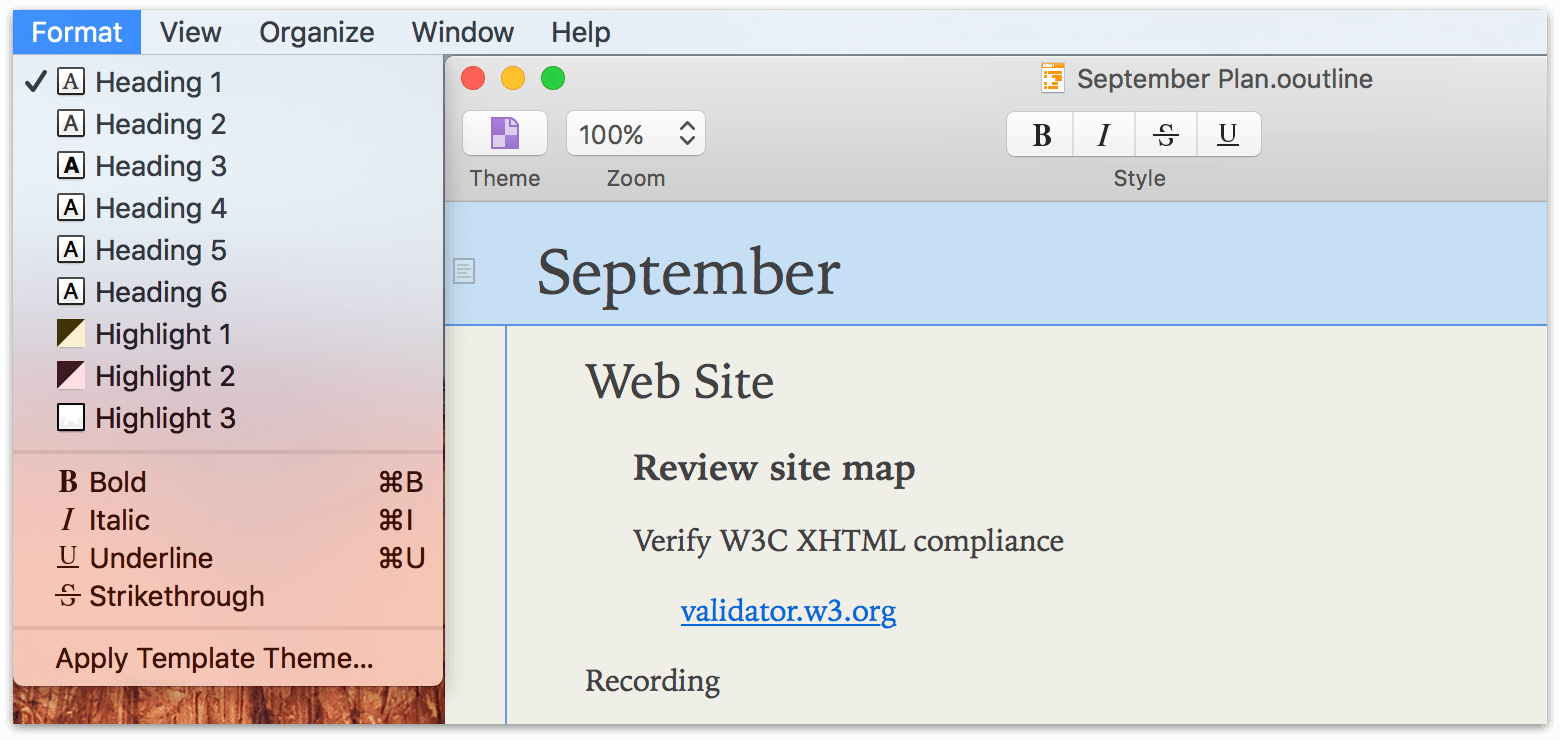Click the white Highlight 3 swatch icon
This screenshot has height=740, width=1560.
pyautogui.click(x=71, y=418)
